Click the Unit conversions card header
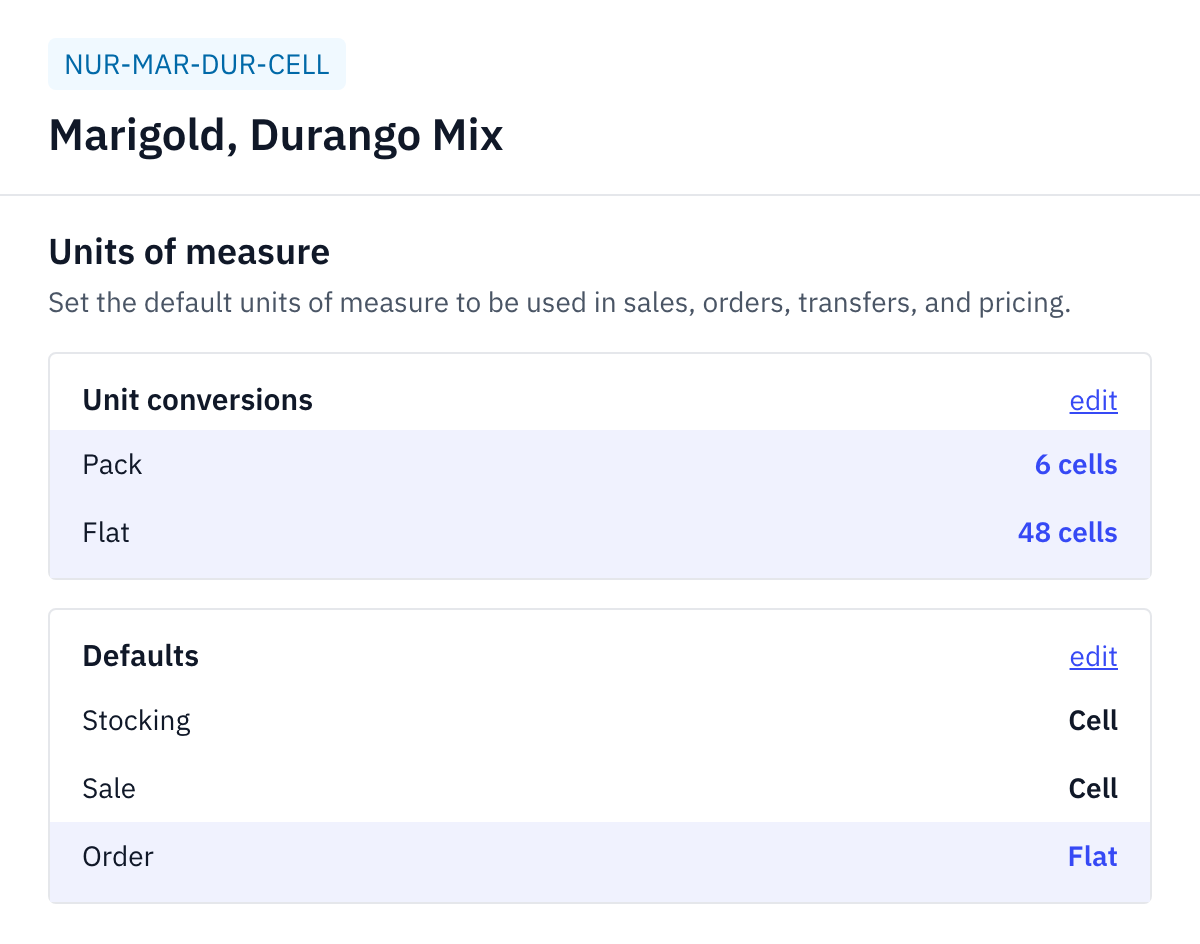Screen dimensions: 1200x944 pyautogui.click(x=198, y=401)
